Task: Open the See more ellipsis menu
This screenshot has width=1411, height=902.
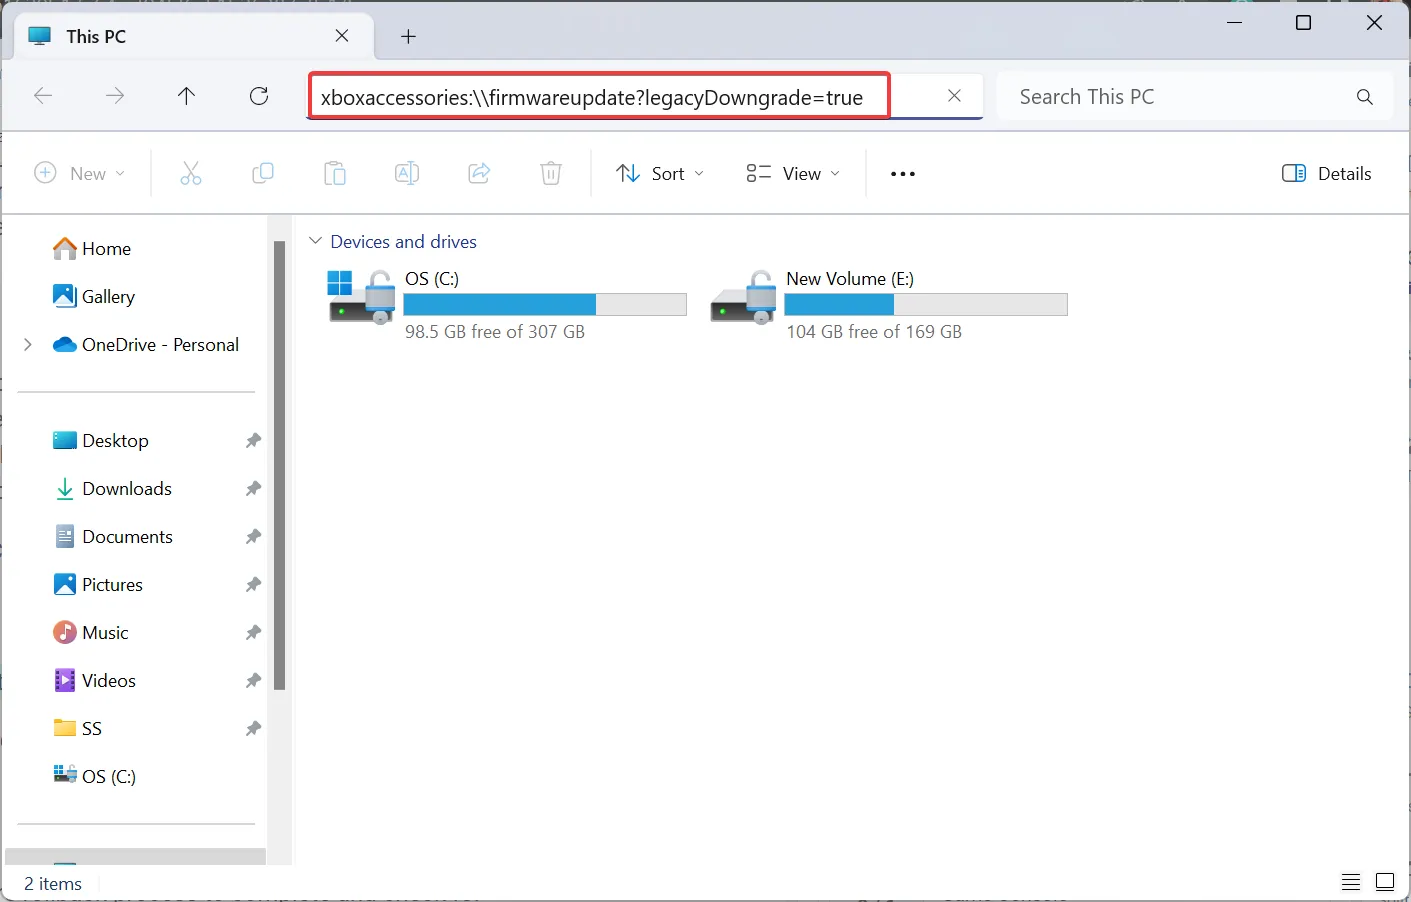Action: [903, 173]
